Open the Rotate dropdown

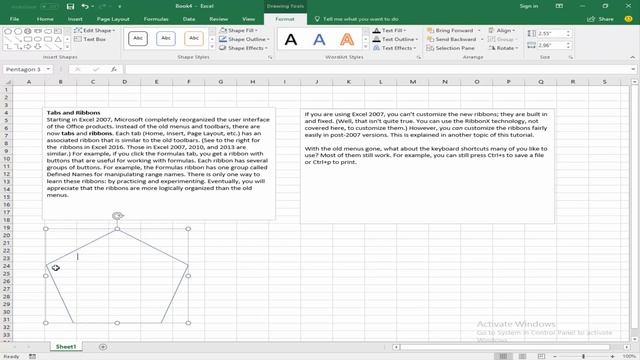click(x=503, y=48)
